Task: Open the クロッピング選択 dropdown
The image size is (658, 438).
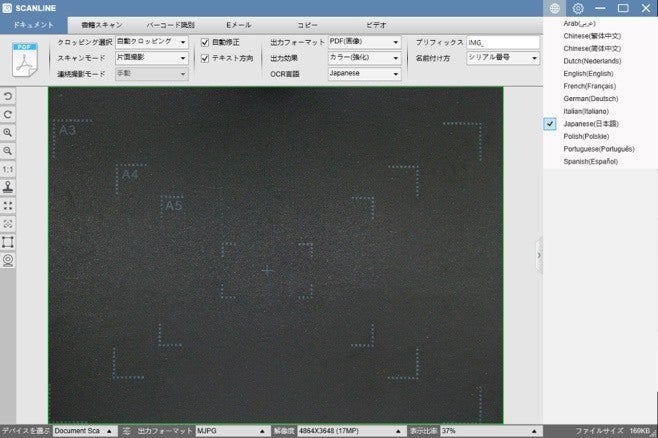Action: click(151, 43)
